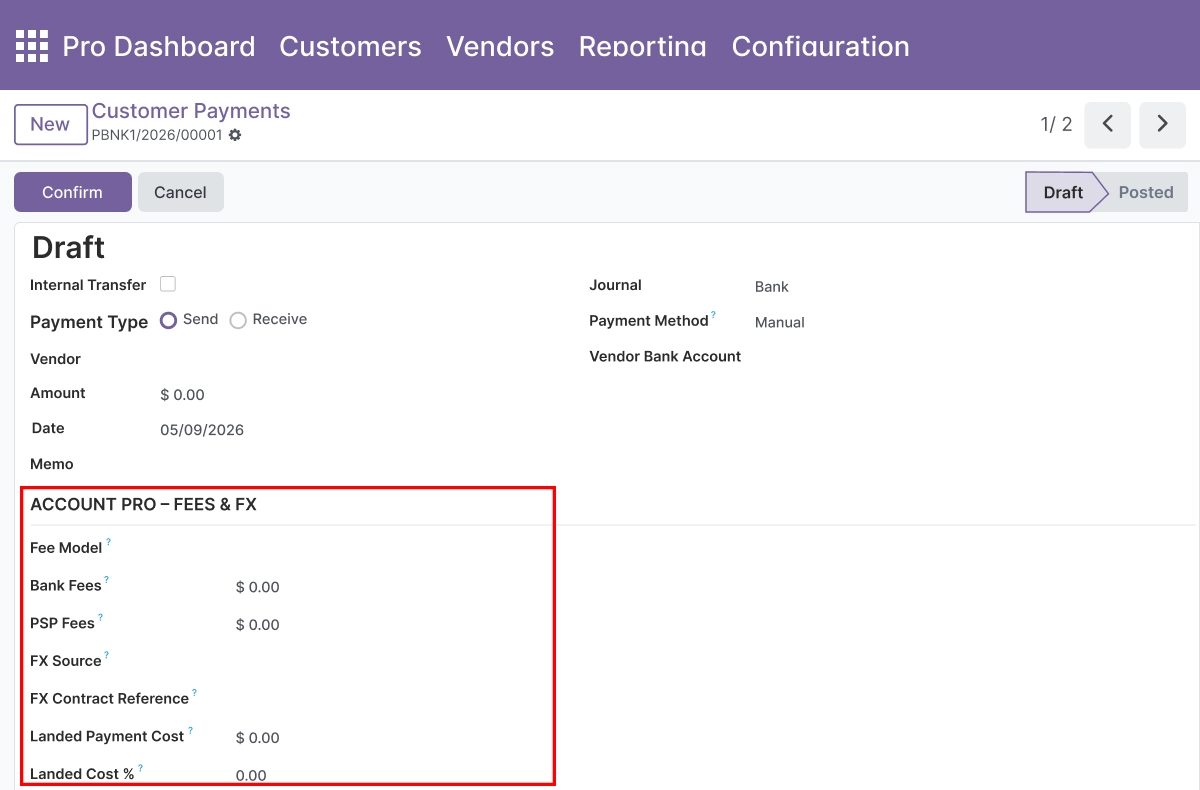The height and width of the screenshot is (790, 1200).
Task: Click the help tooltip beside PSP Fees
Action: 100,618
